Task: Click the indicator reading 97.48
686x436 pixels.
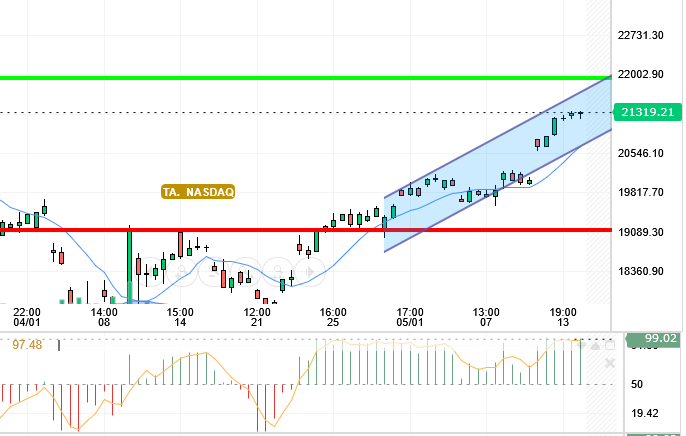Action: coord(27,345)
